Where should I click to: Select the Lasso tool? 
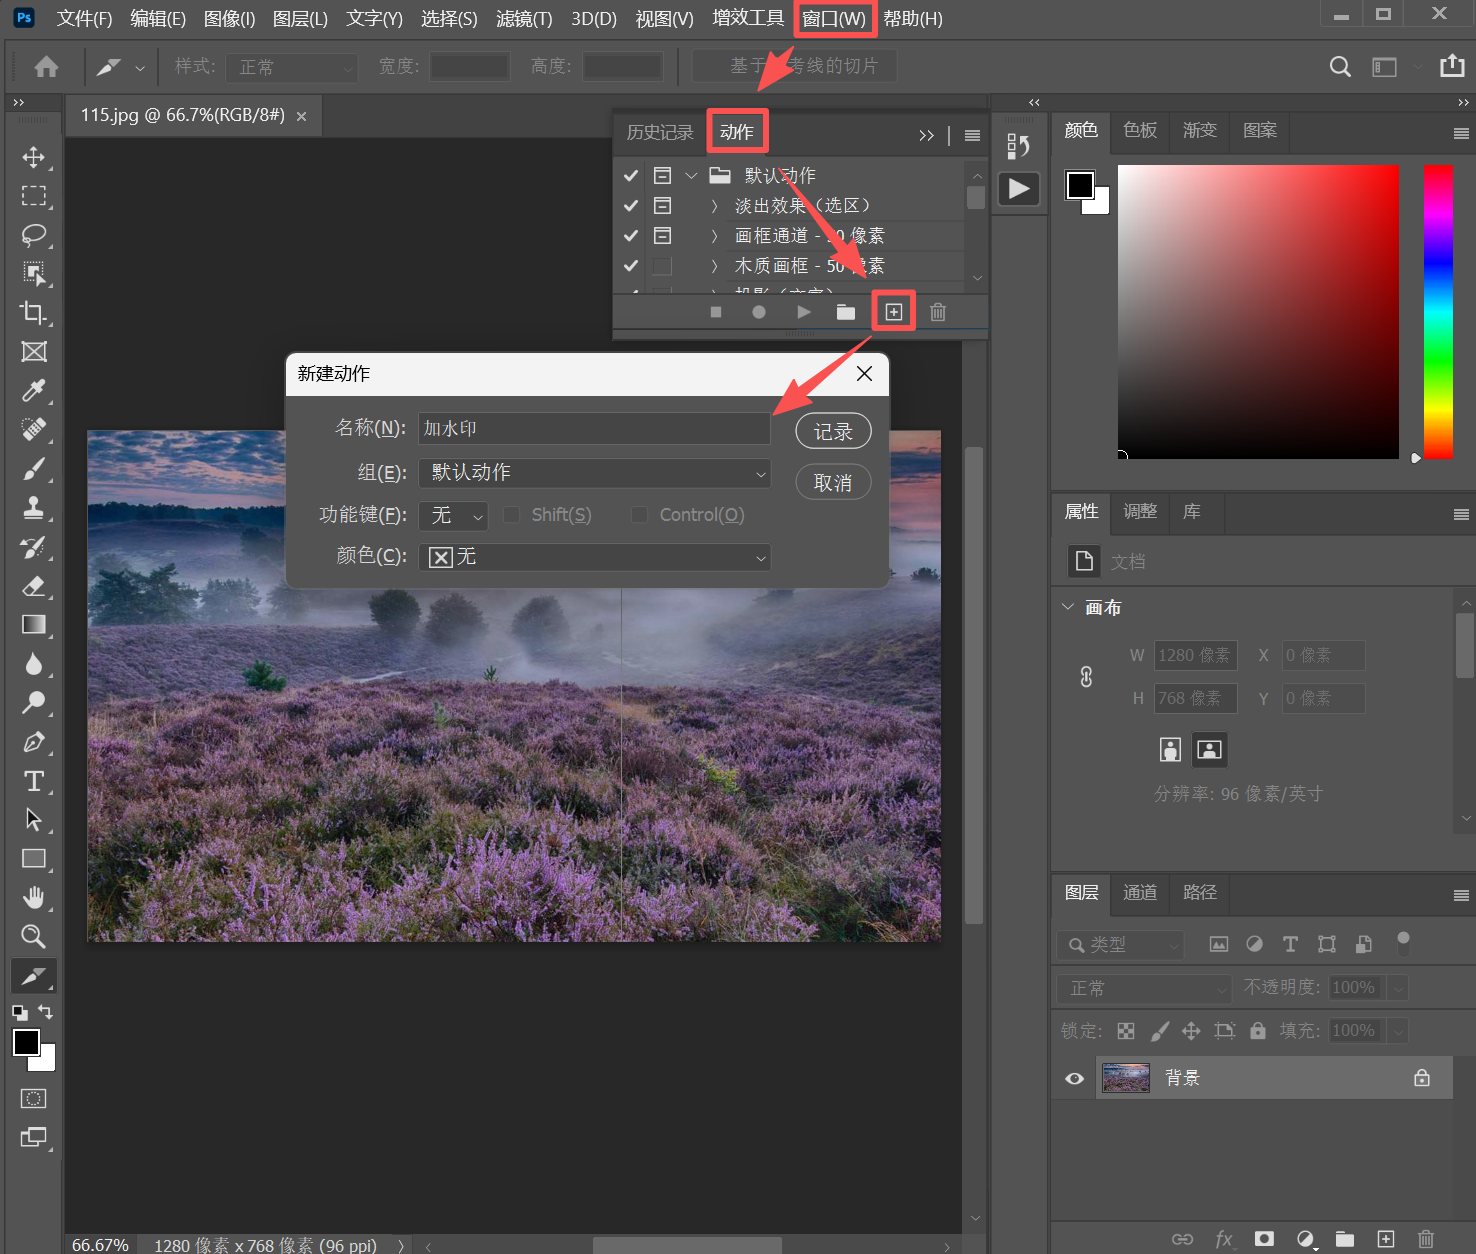click(x=34, y=235)
